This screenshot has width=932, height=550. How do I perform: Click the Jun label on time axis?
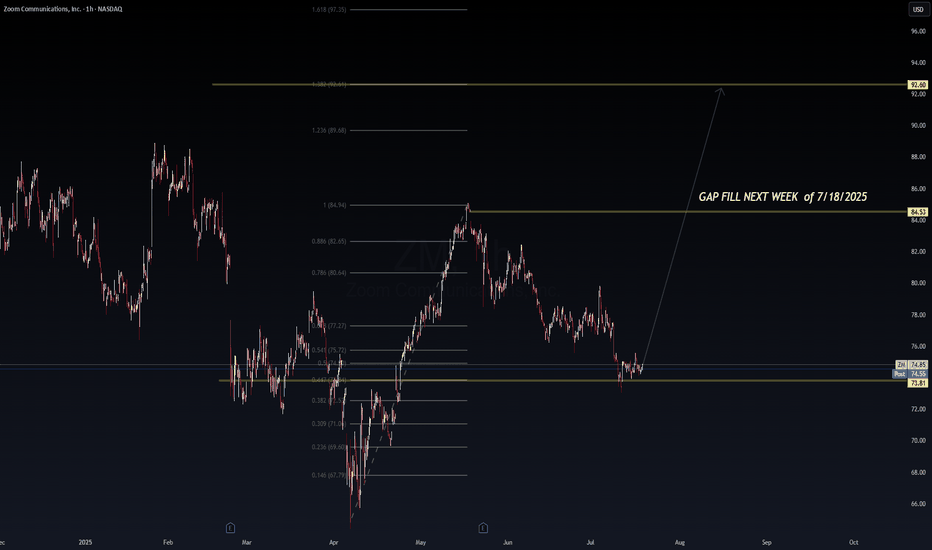coord(508,542)
